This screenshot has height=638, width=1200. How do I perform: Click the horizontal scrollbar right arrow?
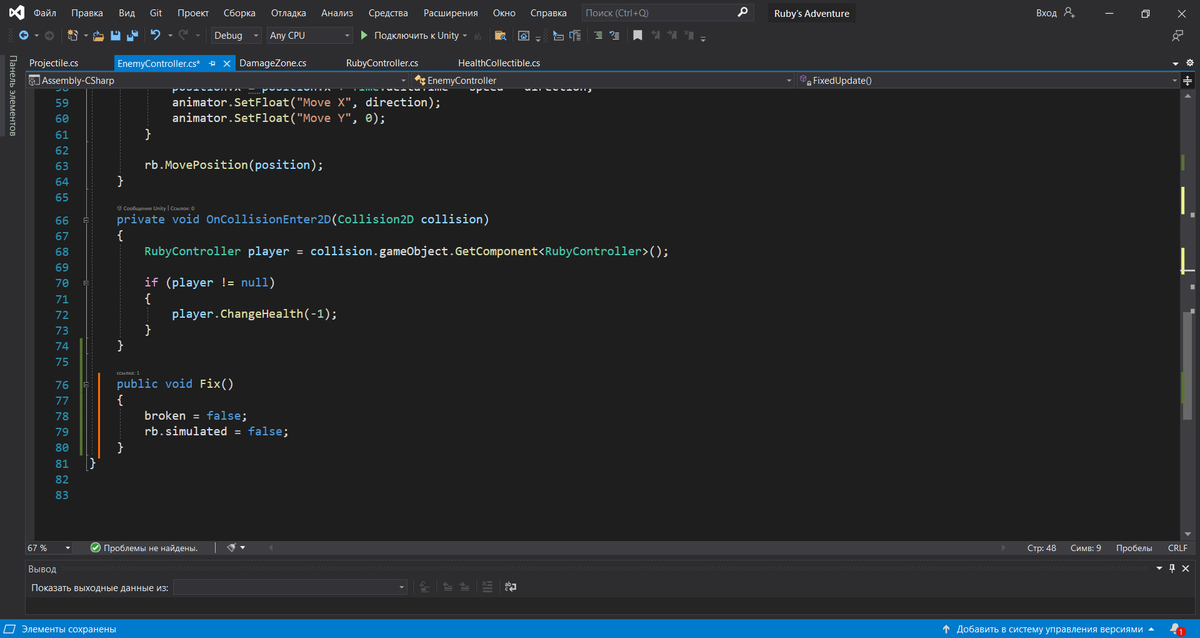pos(1003,548)
